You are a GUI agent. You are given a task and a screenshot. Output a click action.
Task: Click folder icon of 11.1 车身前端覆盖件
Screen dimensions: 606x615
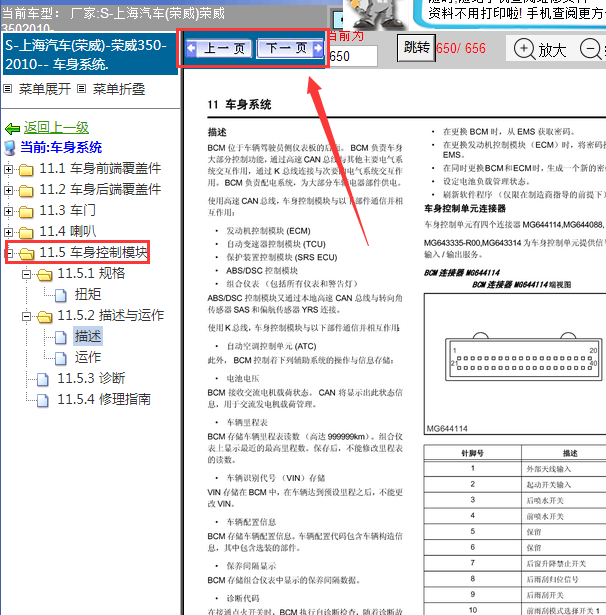point(26,170)
